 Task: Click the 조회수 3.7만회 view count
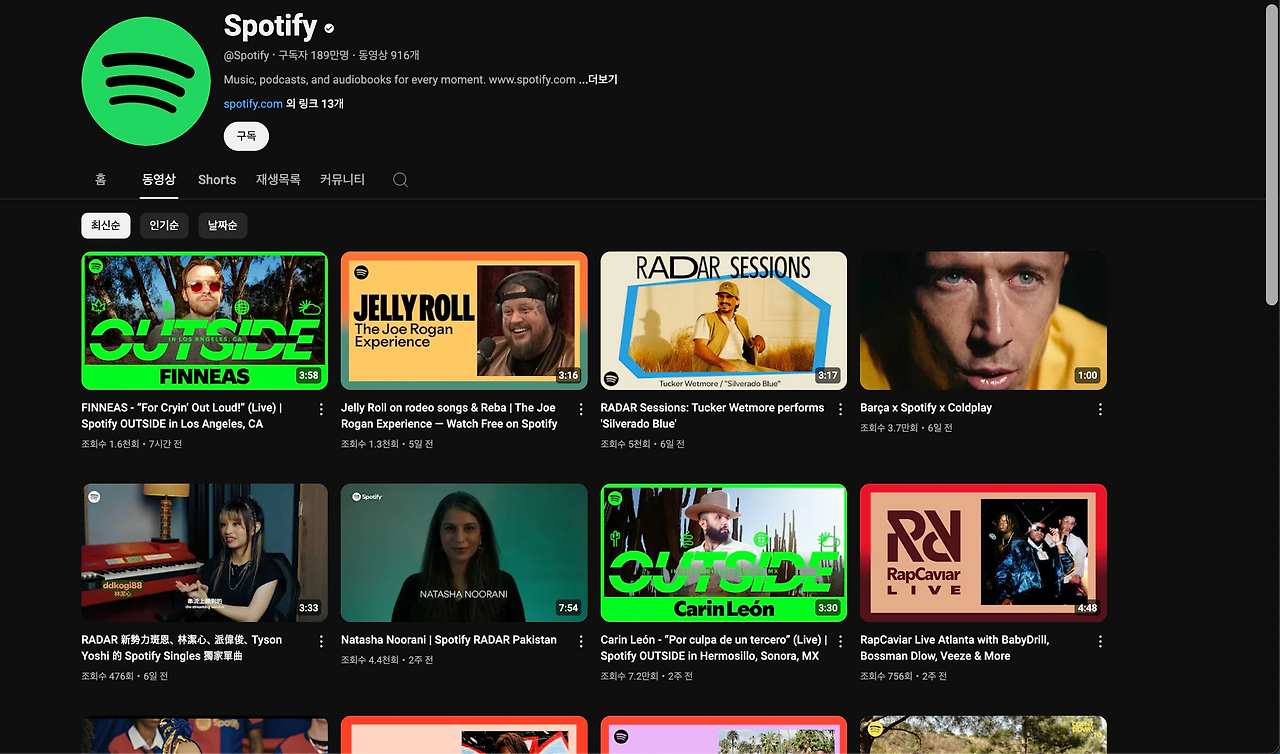point(889,428)
